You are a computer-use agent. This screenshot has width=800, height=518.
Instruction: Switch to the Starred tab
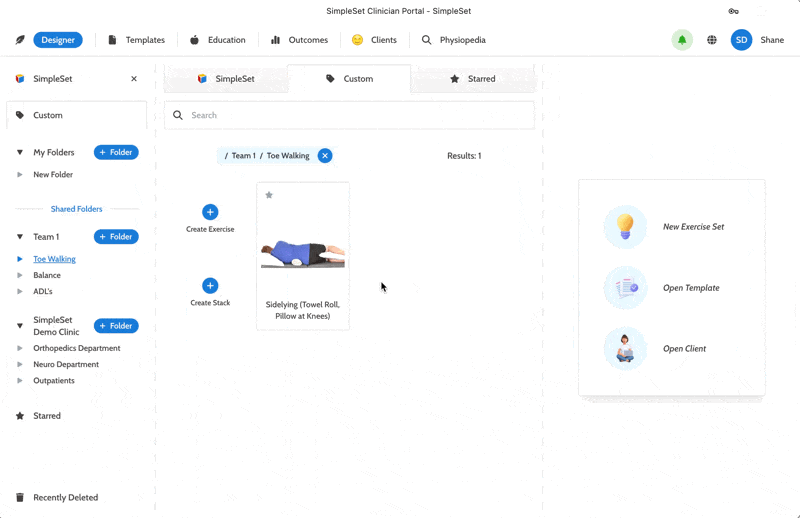tap(473, 79)
